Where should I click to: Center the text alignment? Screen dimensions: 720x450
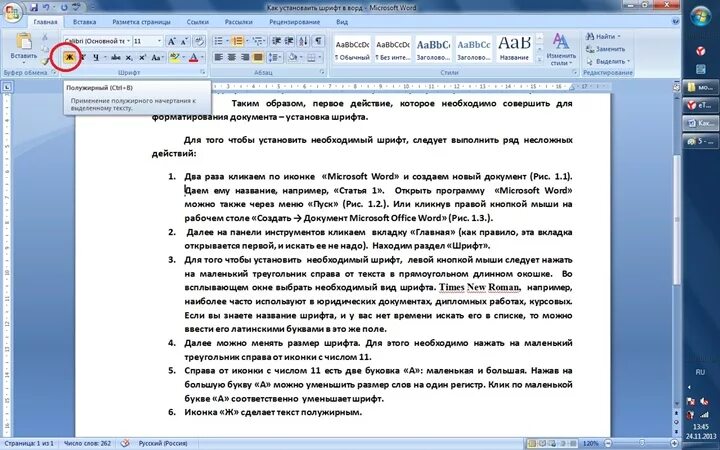232,57
